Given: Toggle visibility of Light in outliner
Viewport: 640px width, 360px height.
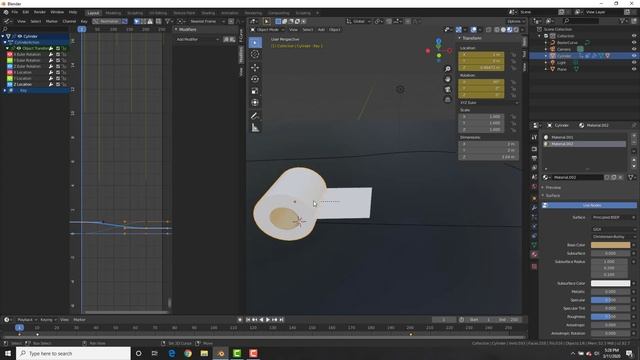Looking at the screenshot, I should (x=634, y=62).
